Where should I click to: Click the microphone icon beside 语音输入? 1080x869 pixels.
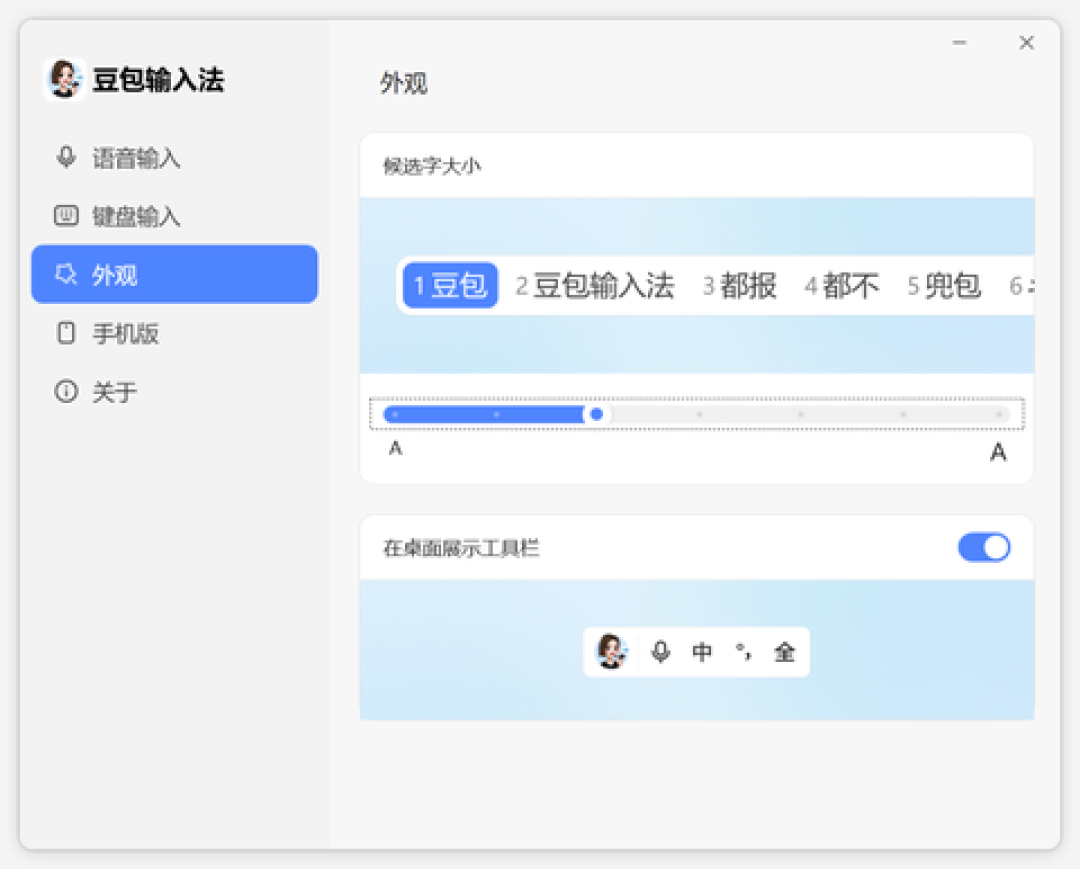click(66, 158)
